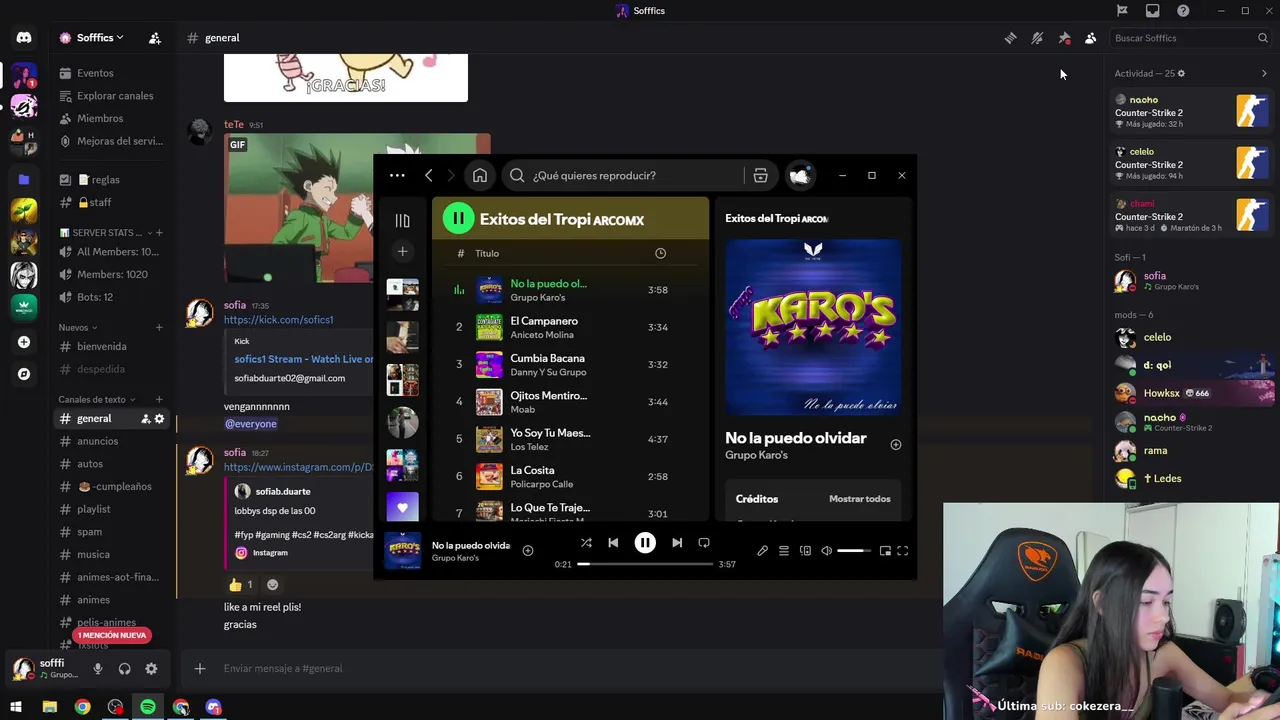Add No la puedo olvidar to library

(x=896, y=445)
